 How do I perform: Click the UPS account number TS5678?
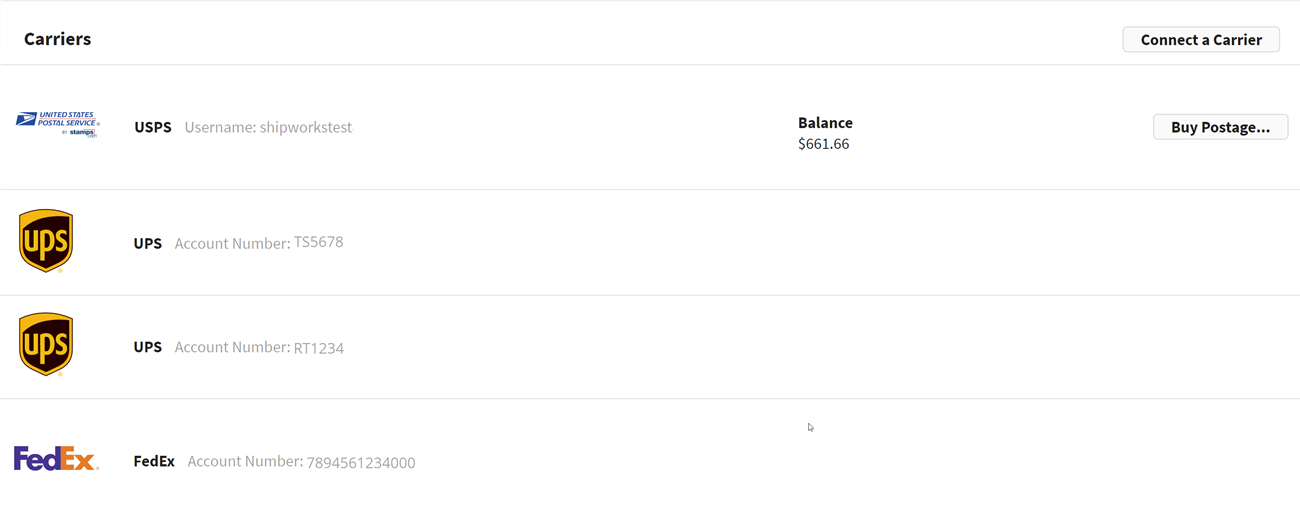pyautogui.click(x=318, y=242)
